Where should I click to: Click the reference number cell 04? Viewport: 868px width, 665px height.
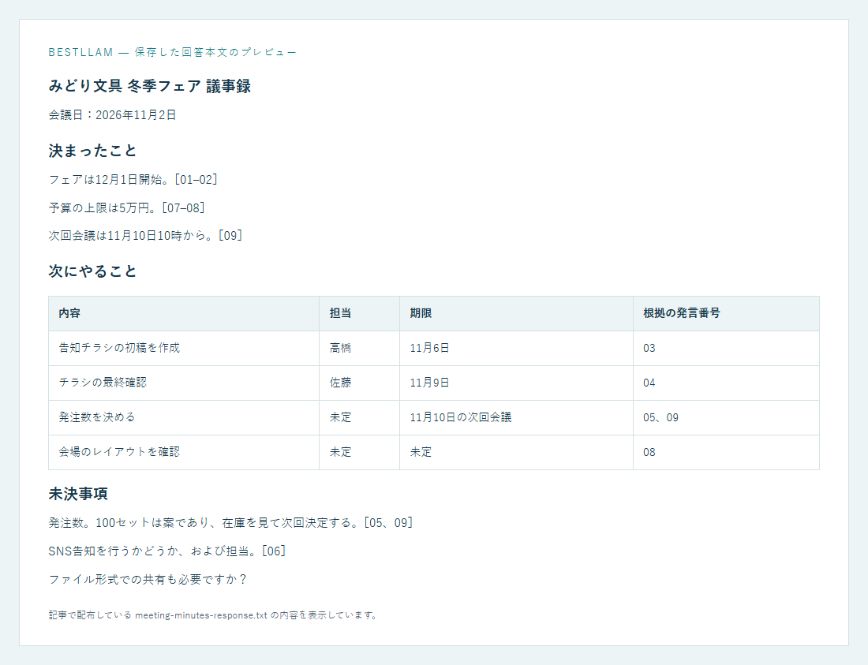pyautogui.click(x=726, y=383)
